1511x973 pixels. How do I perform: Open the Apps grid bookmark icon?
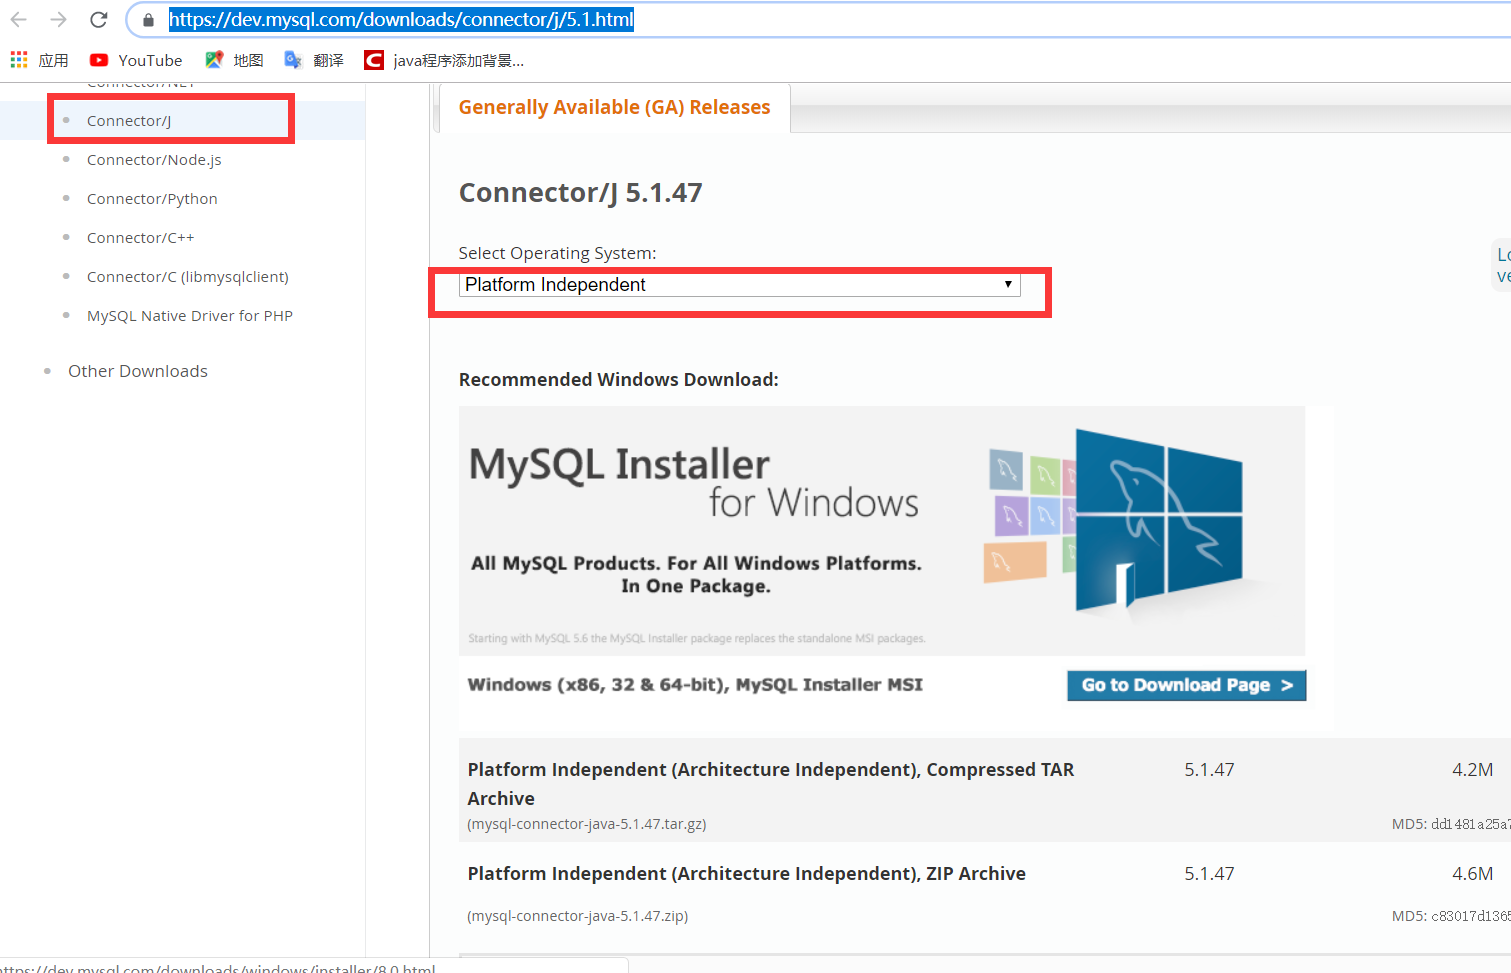(19, 60)
